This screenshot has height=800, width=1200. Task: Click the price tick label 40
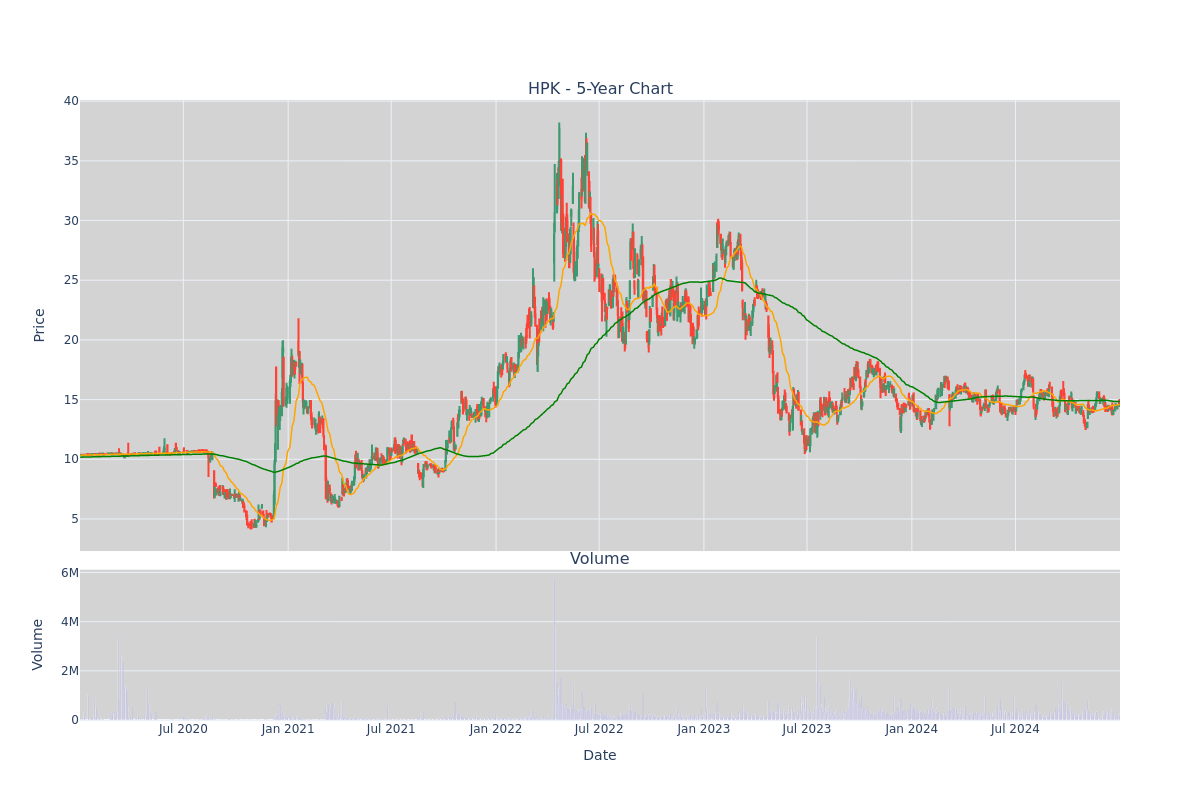click(71, 101)
